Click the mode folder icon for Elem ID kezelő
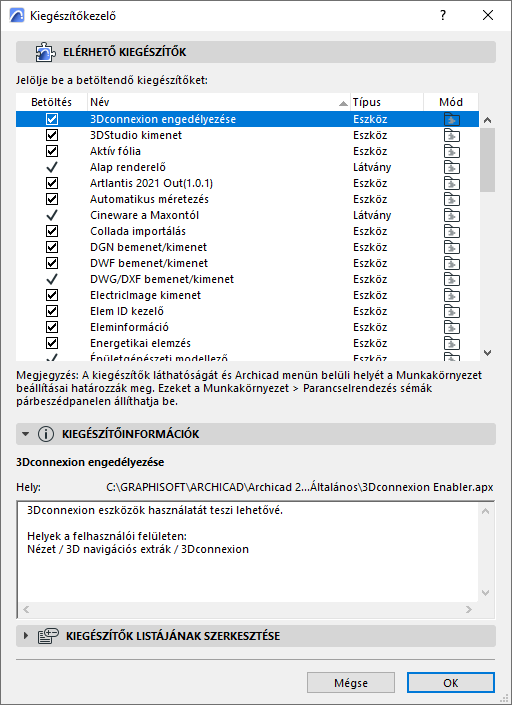Screen dimensions: 512x705 pos(452,311)
